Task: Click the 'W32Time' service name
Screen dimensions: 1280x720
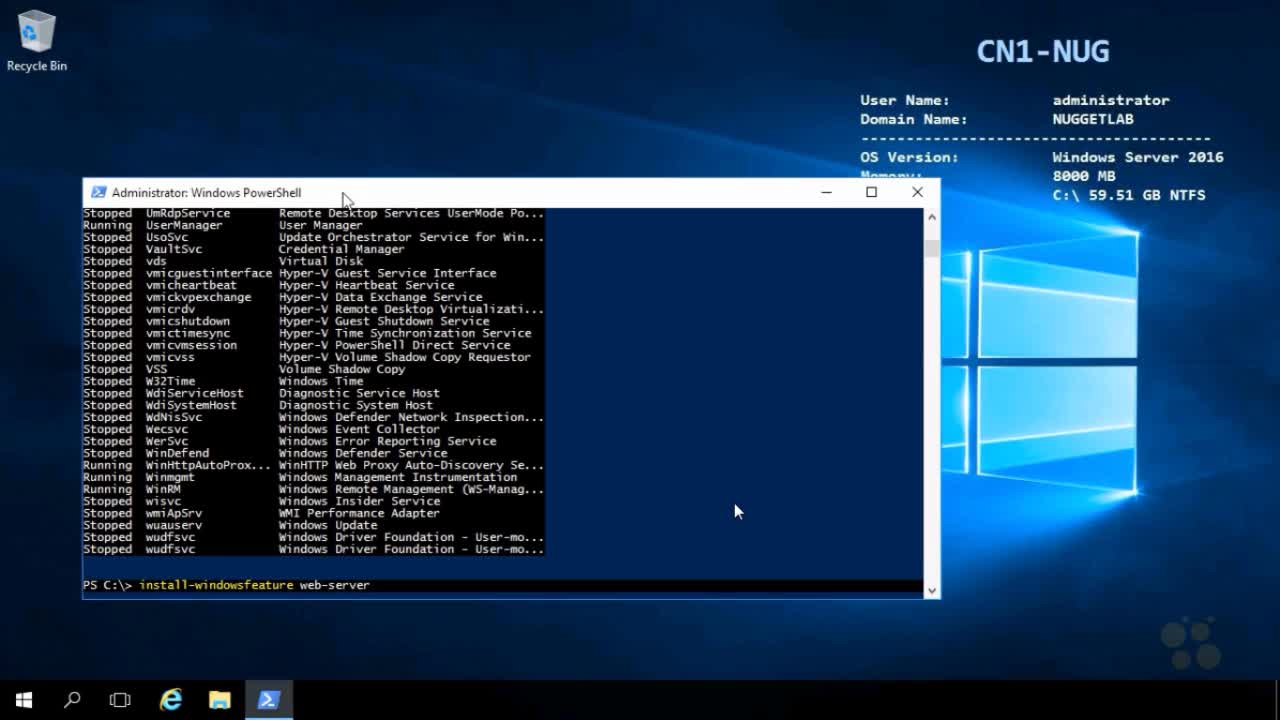Action: tap(171, 381)
